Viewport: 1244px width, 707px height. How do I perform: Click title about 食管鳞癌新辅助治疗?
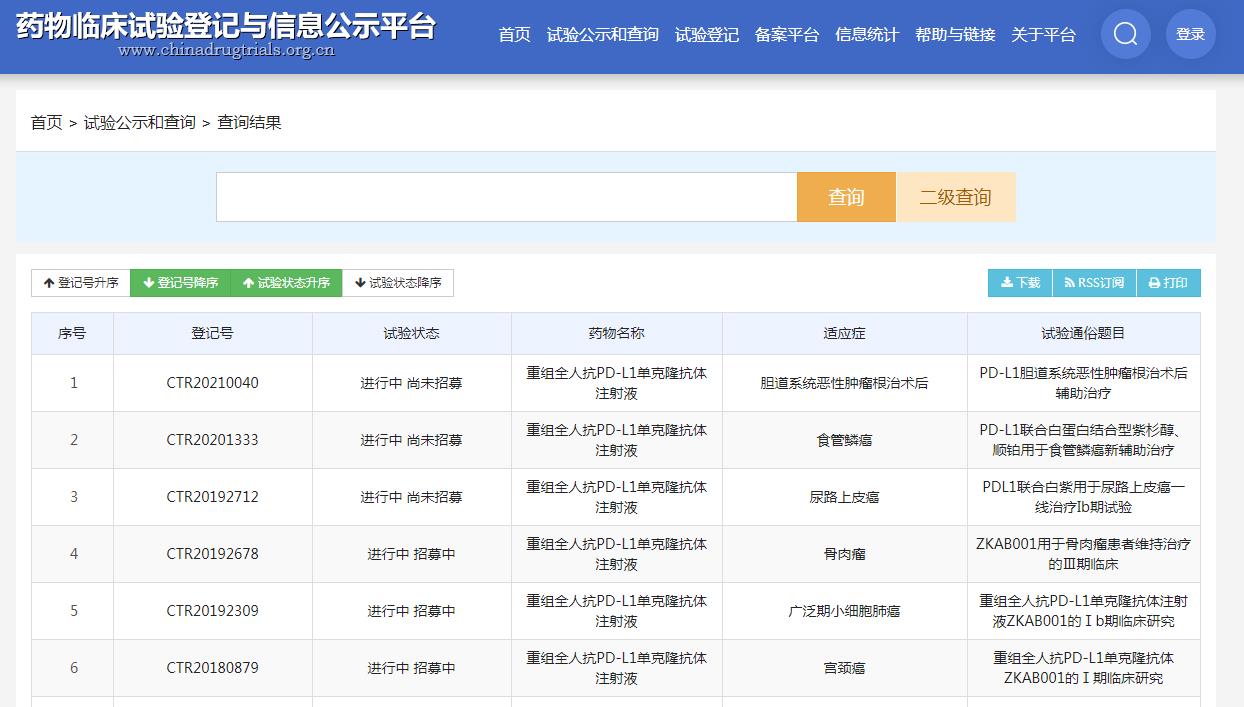(1083, 440)
